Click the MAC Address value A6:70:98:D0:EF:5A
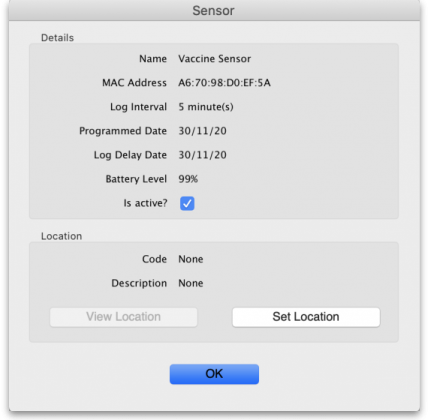 (224, 83)
